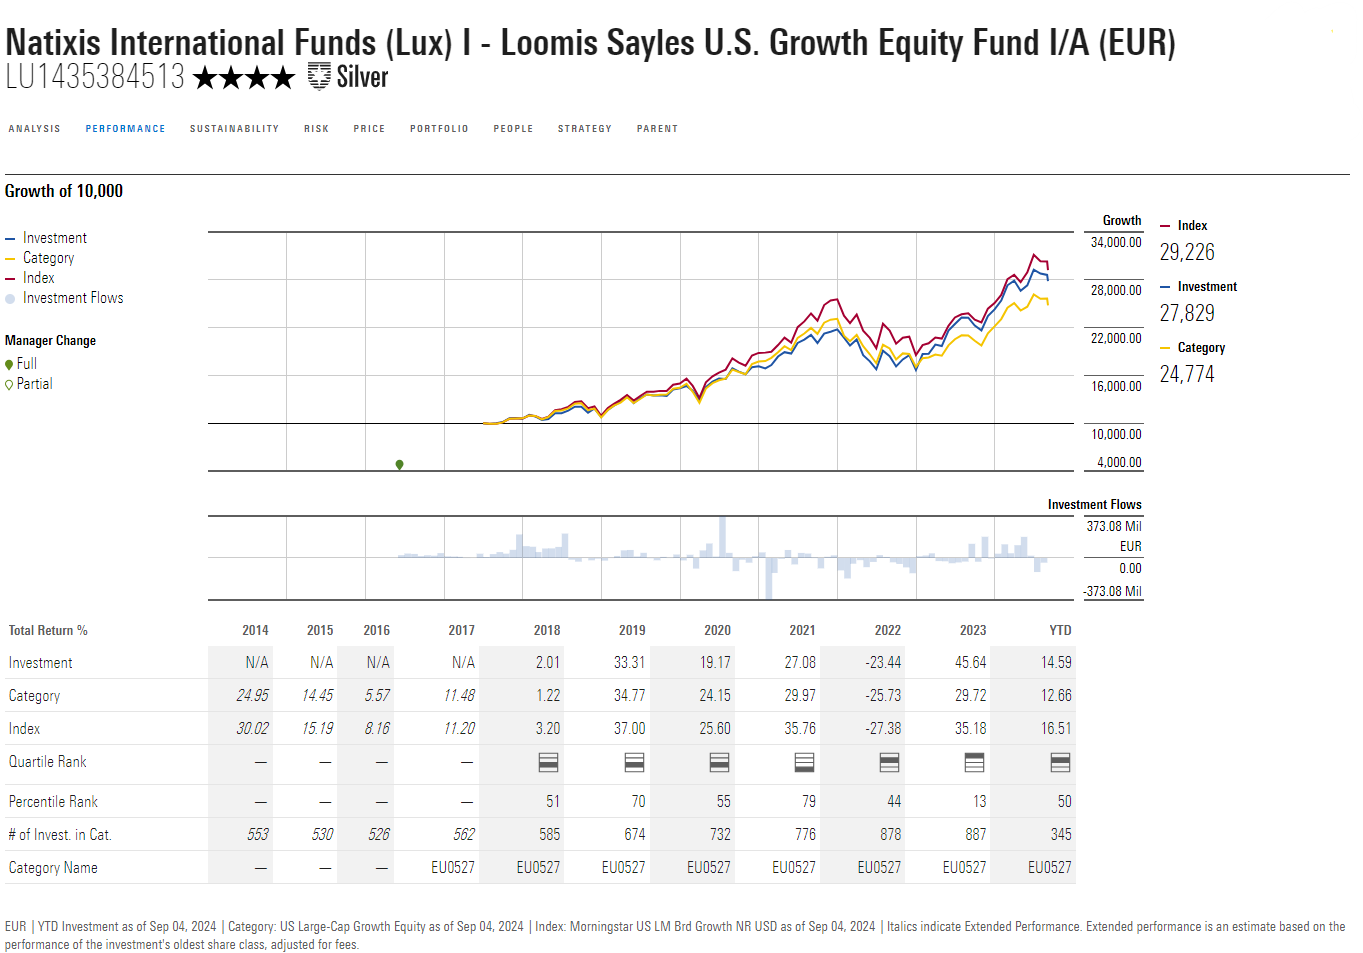Screen dimensions: 1363x953
Task: Click the 2019 quartile rank icon
Action: click(x=634, y=763)
